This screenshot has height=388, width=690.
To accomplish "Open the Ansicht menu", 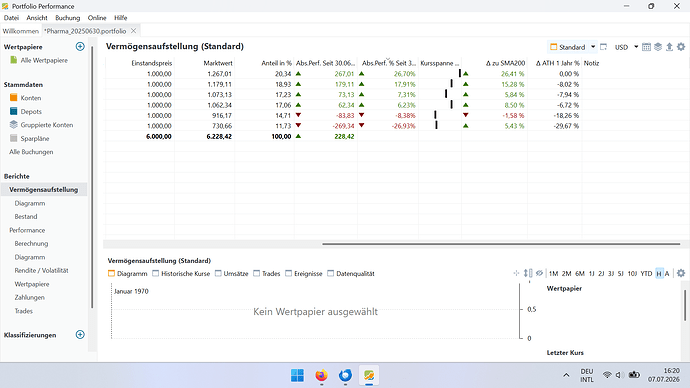I will point(37,18).
